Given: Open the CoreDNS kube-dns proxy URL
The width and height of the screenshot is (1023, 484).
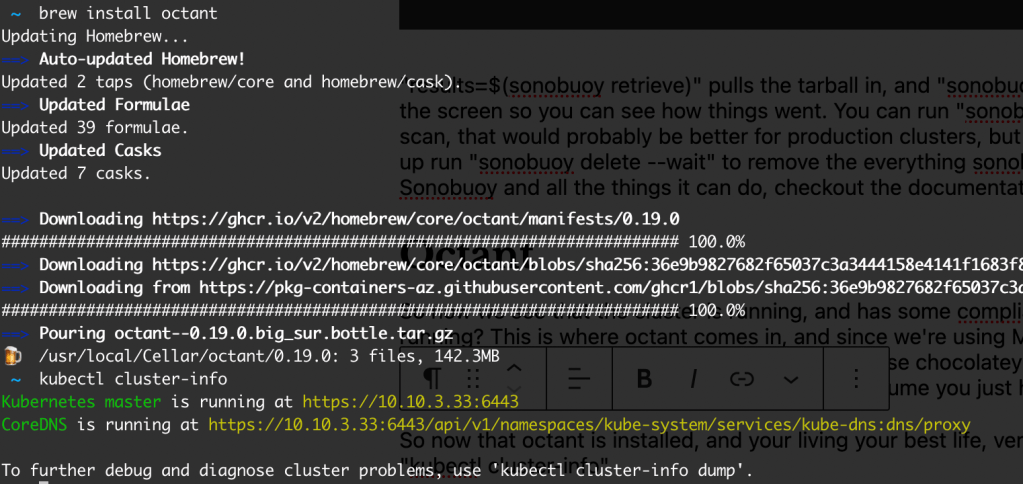Looking at the screenshot, I should tap(588, 425).
